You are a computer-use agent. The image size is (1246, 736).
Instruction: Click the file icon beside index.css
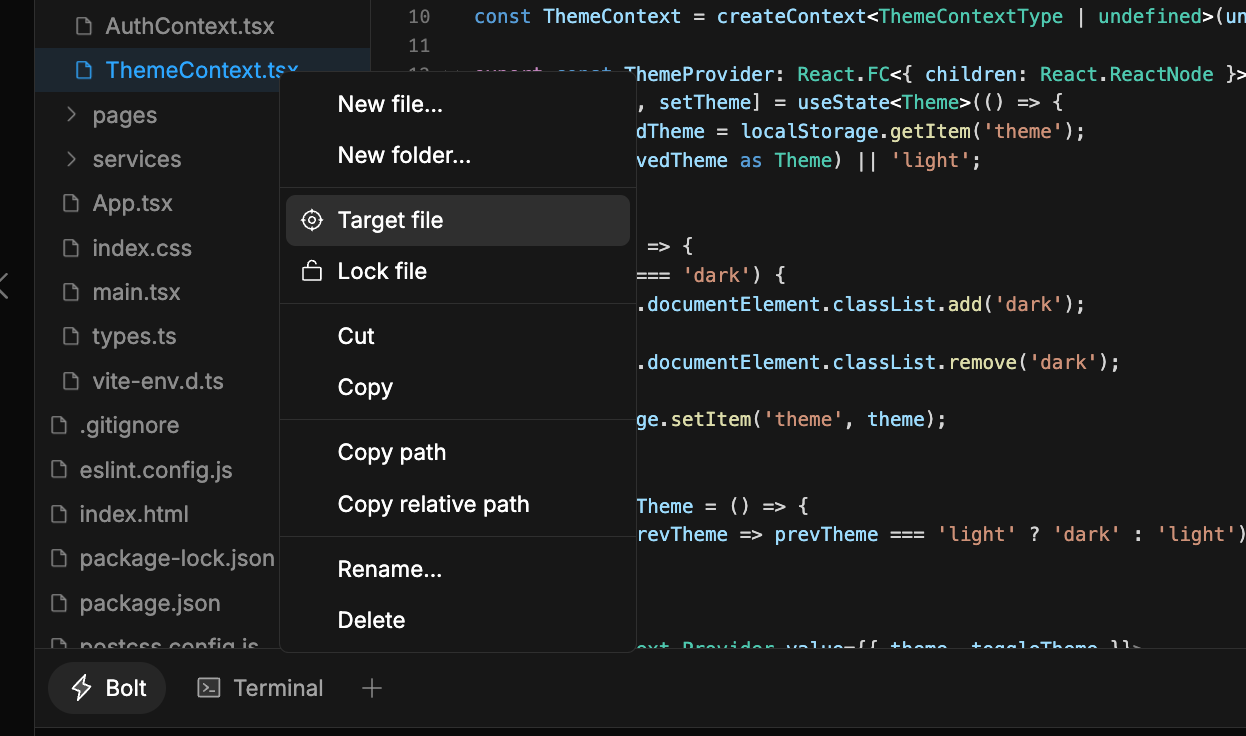70,247
